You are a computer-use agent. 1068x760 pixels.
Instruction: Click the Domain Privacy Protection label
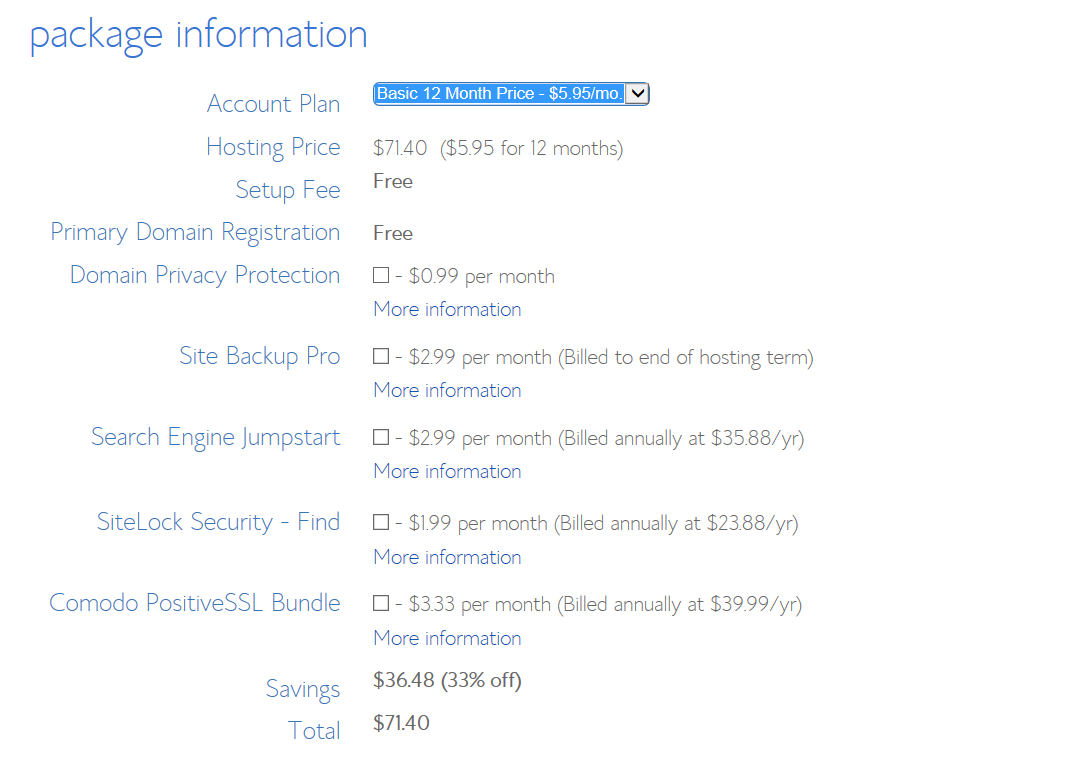205,275
